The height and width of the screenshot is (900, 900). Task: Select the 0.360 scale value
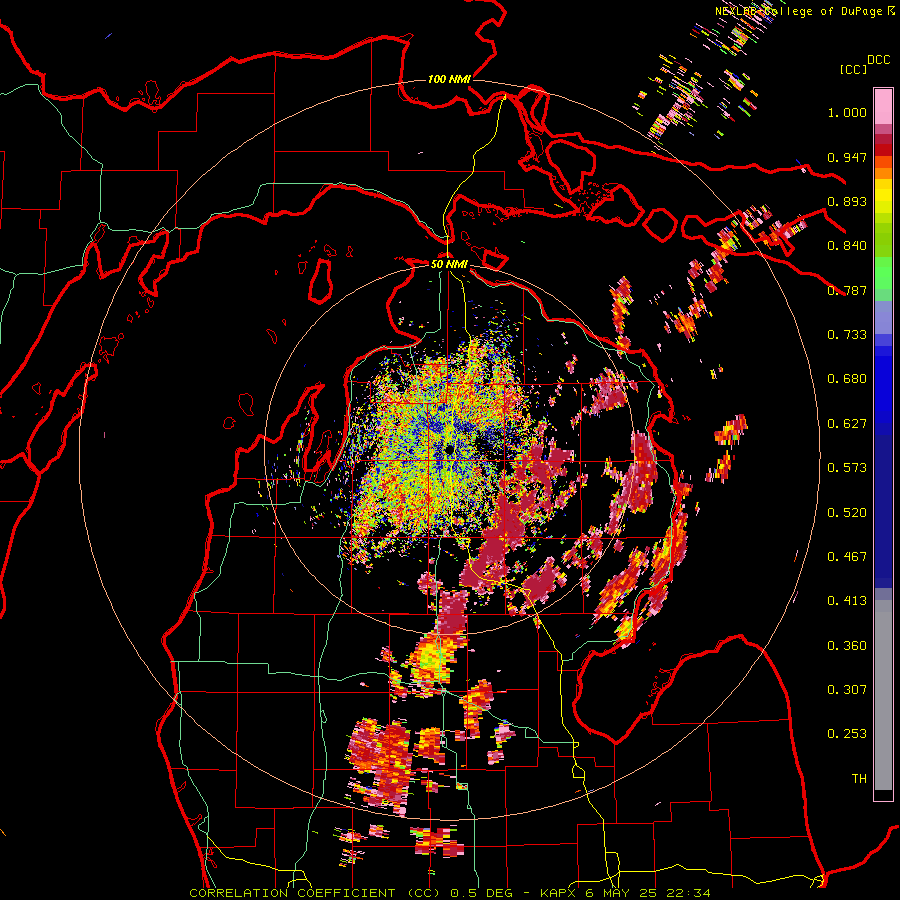pos(847,646)
